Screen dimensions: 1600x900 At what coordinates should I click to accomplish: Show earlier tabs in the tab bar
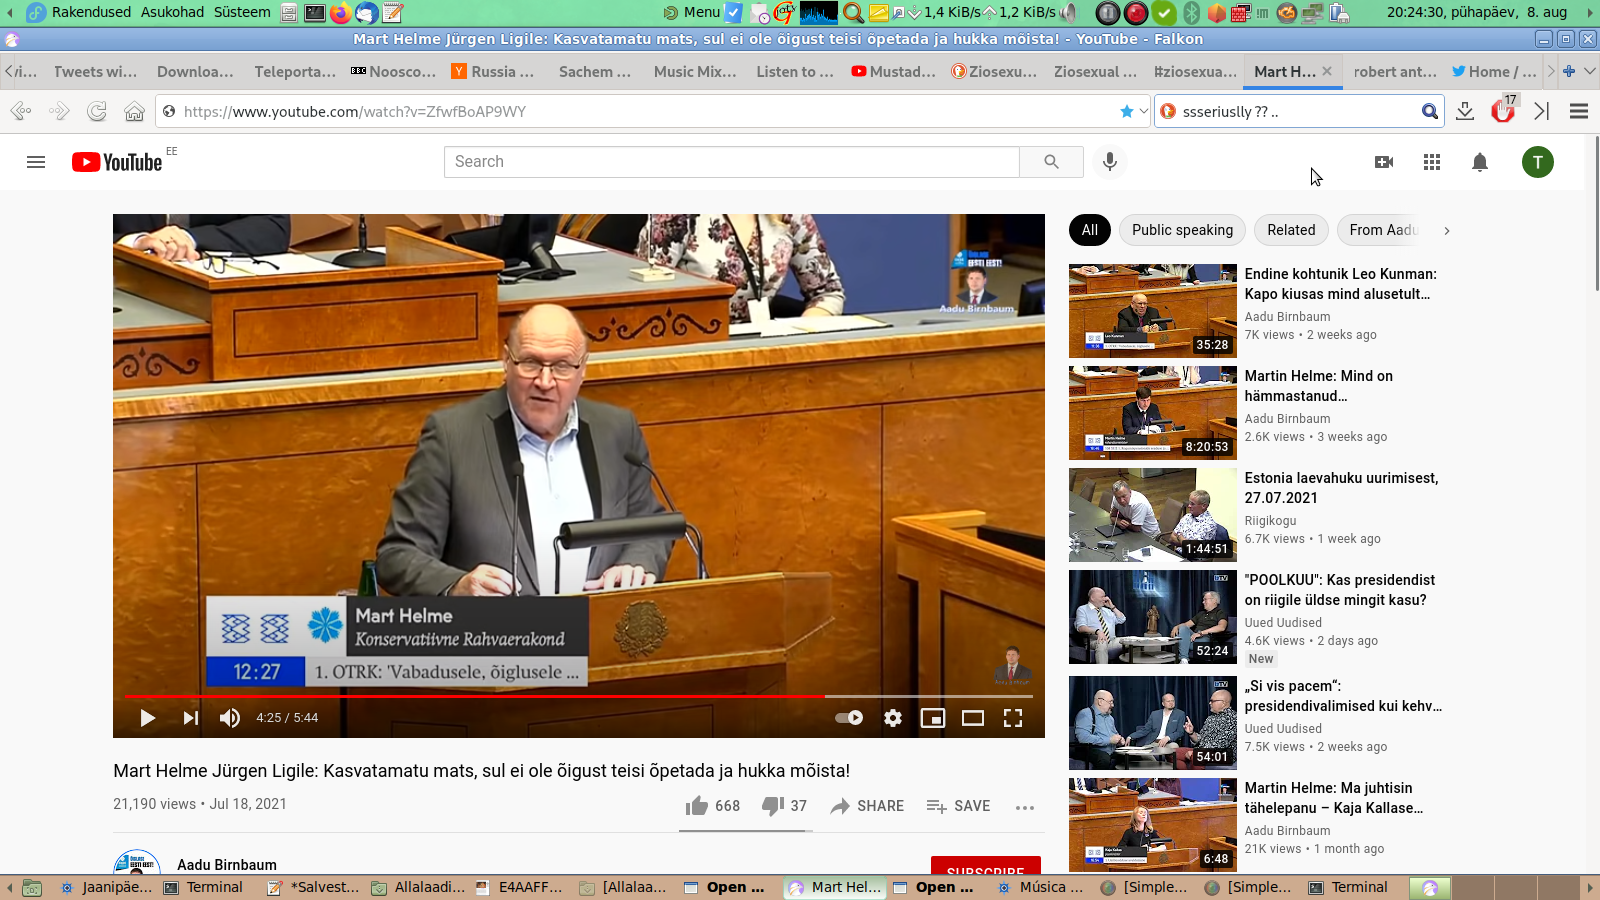[9, 71]
